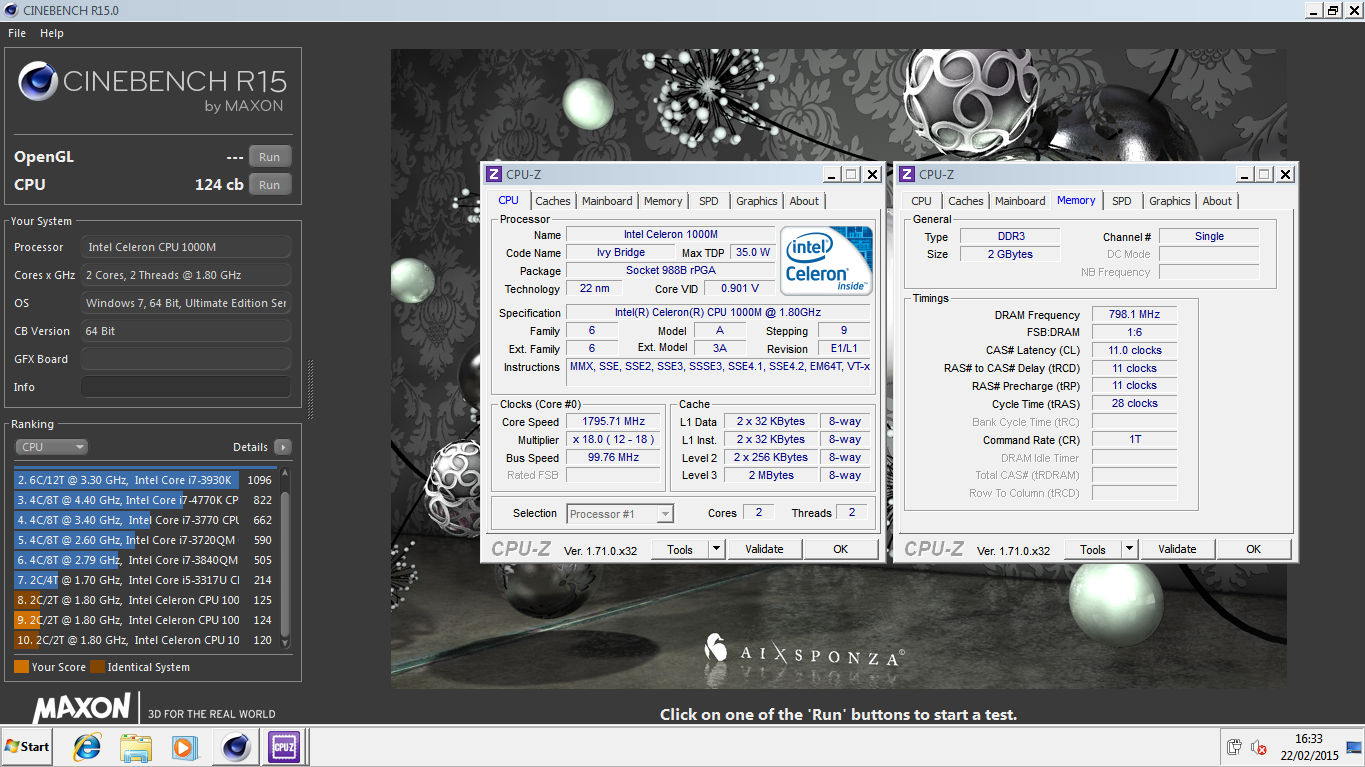
Task: Click the Start button
Action: 27,746
